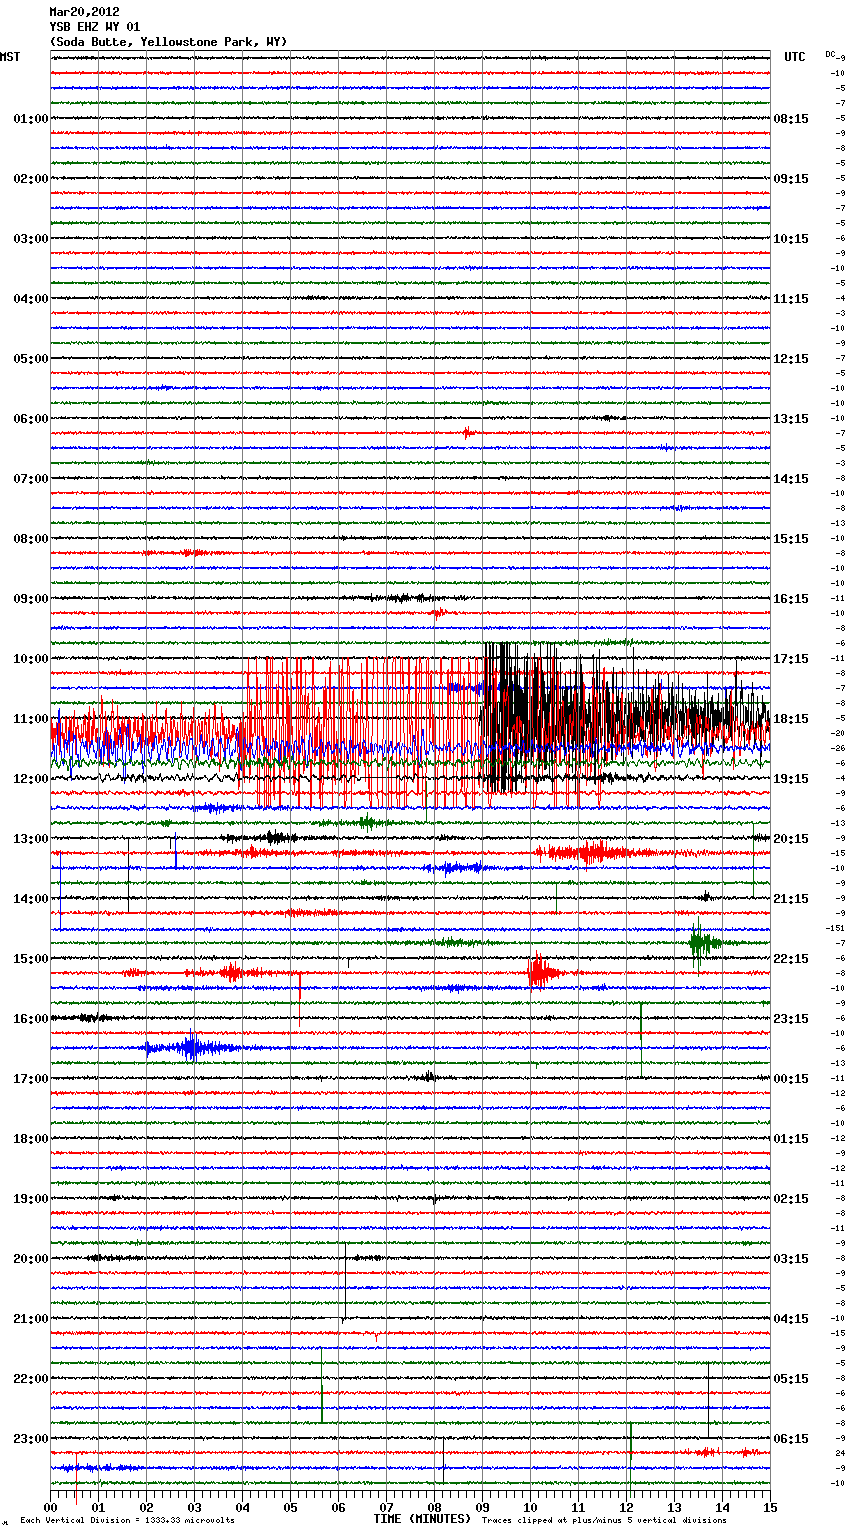Click the 13:15 UTC time label

click(791, 419)
